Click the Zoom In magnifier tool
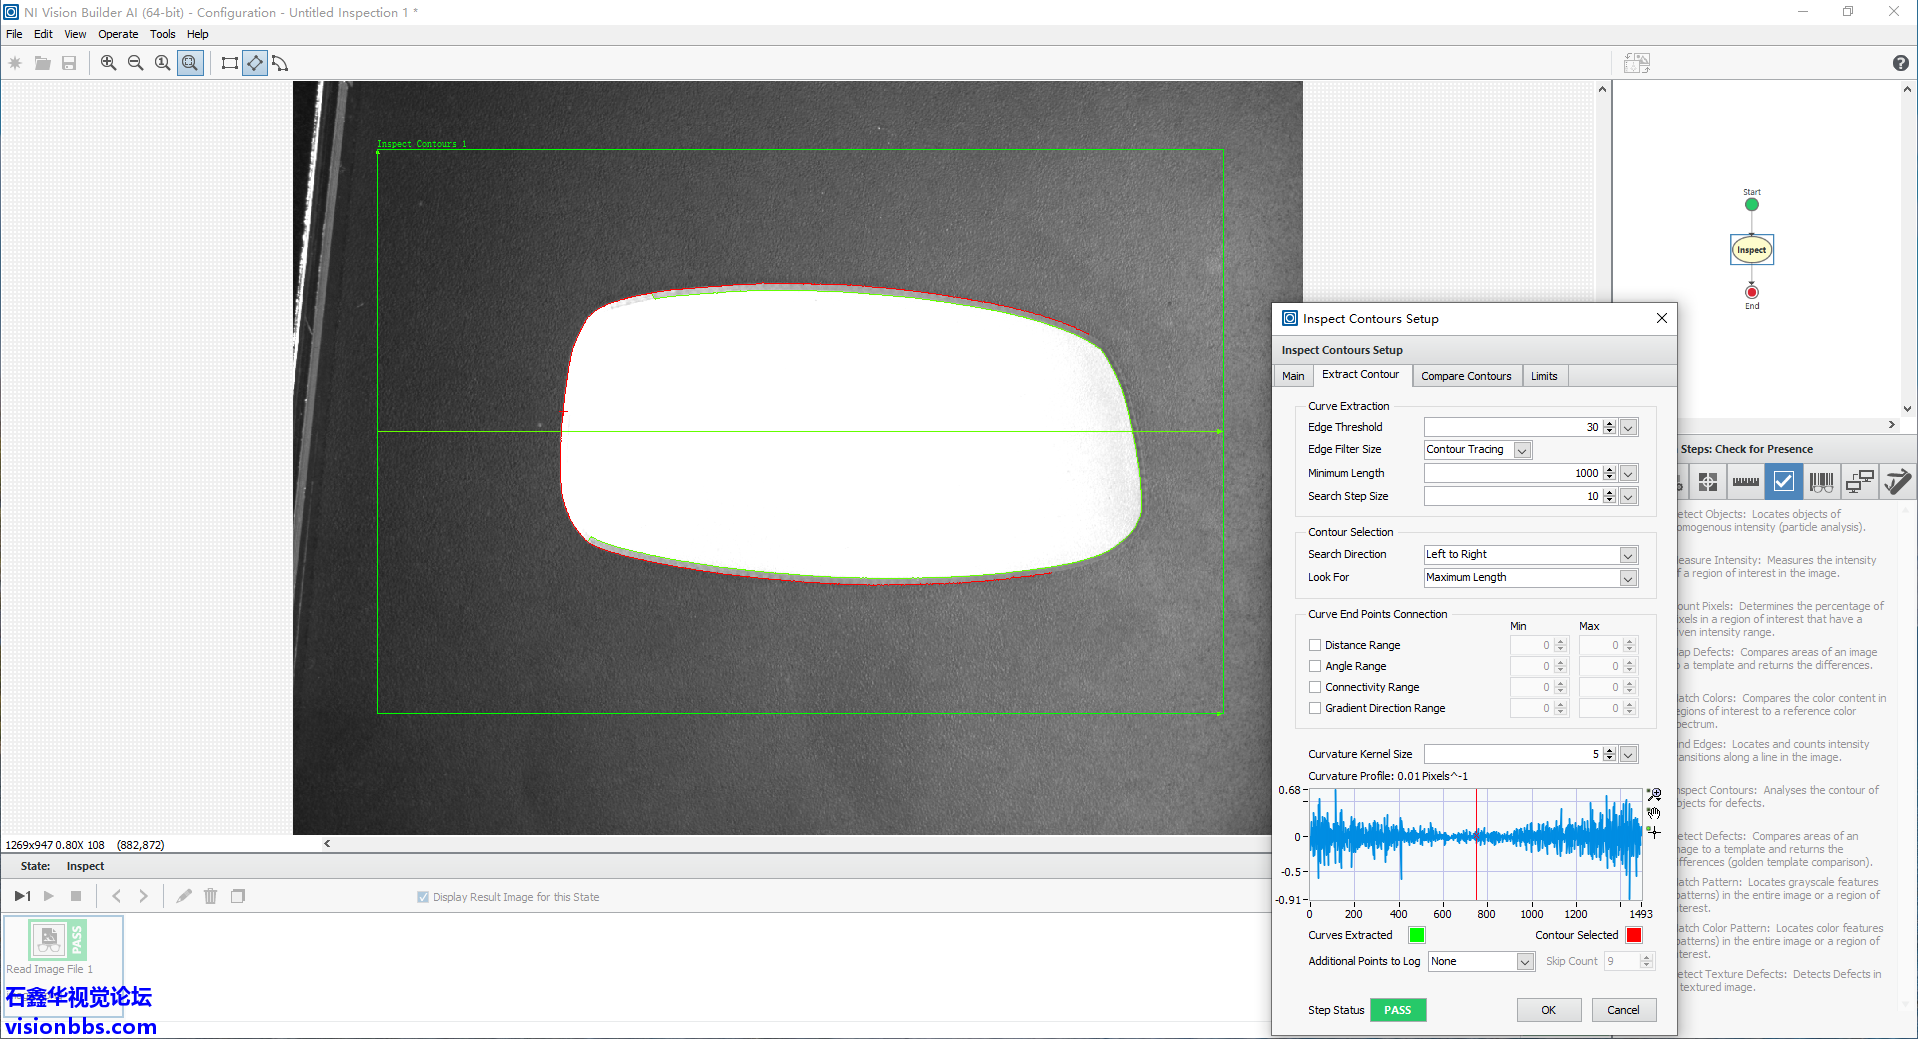The width and height of the screenshot is (1918, 1039). tap(108, 63)
